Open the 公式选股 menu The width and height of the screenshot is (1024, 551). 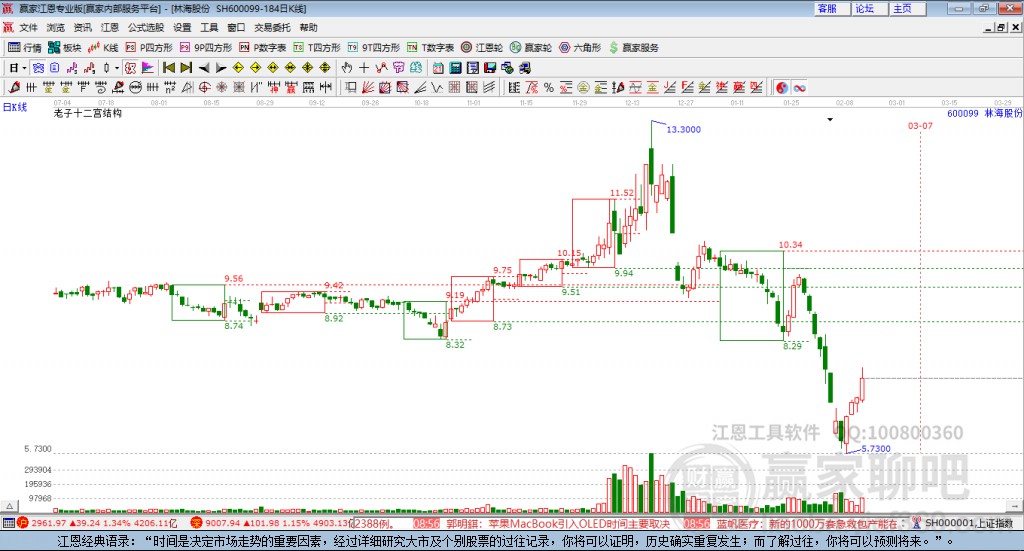pyautogui.click(x=146, y=27)
